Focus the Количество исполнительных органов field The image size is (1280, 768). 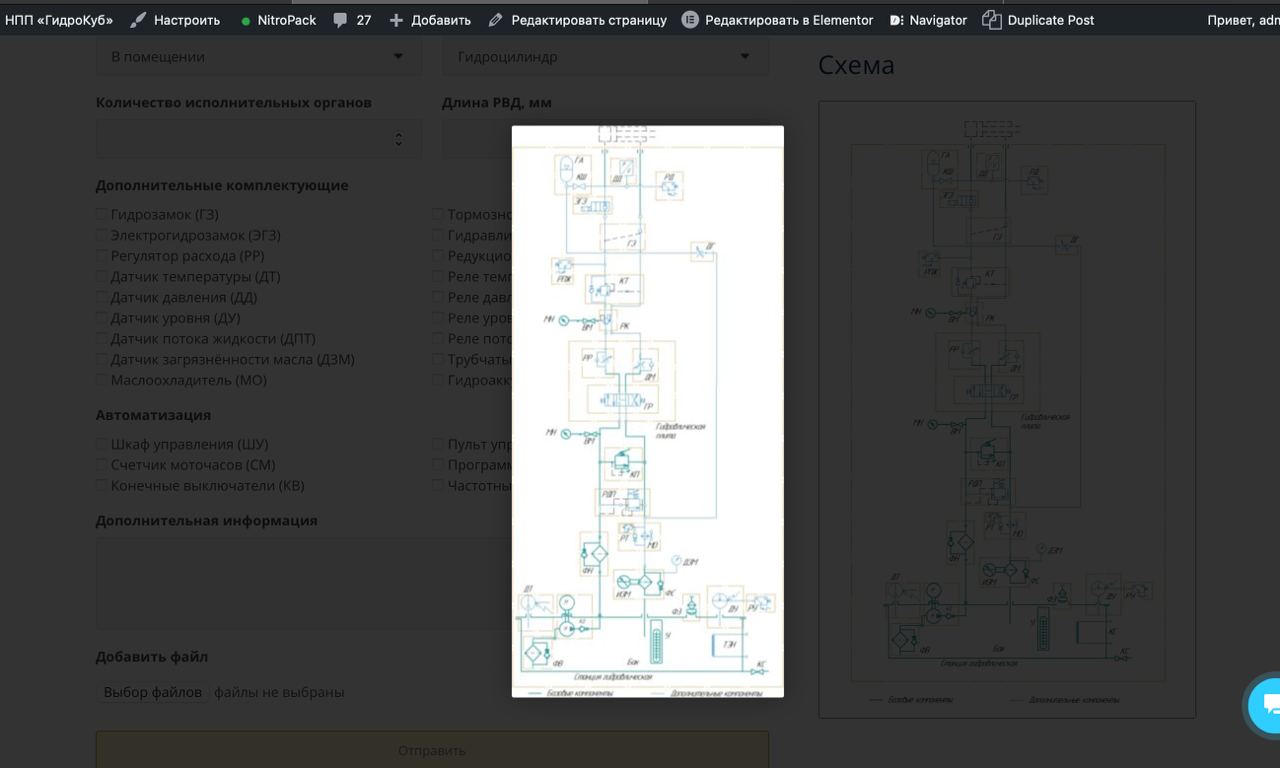pyautogui.click(x=259, y=139)
